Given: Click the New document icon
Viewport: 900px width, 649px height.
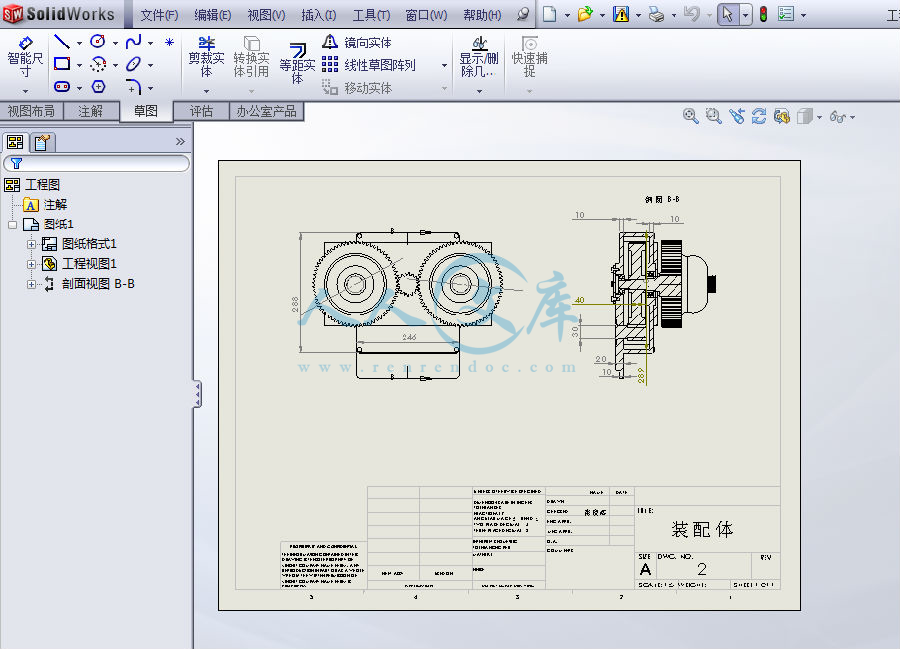Looking at the screenshot, I should (x=549, y=14).
